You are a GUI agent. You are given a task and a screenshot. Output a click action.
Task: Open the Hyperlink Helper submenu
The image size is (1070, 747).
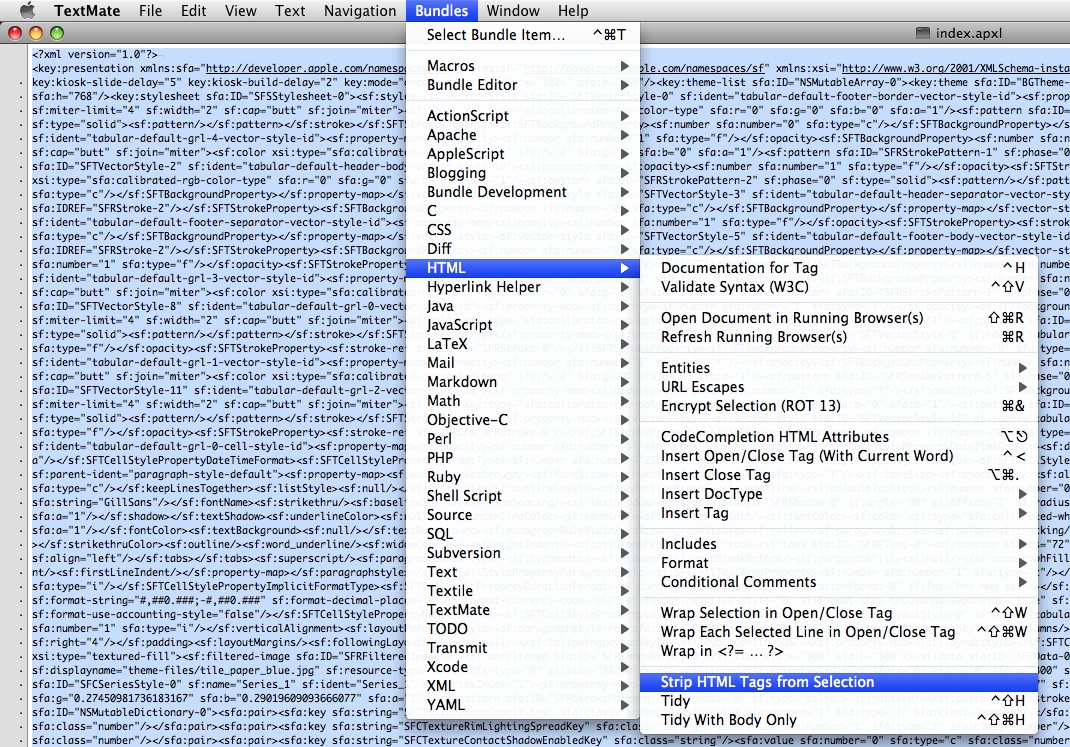pyautogui.click(x=523, y=287)
